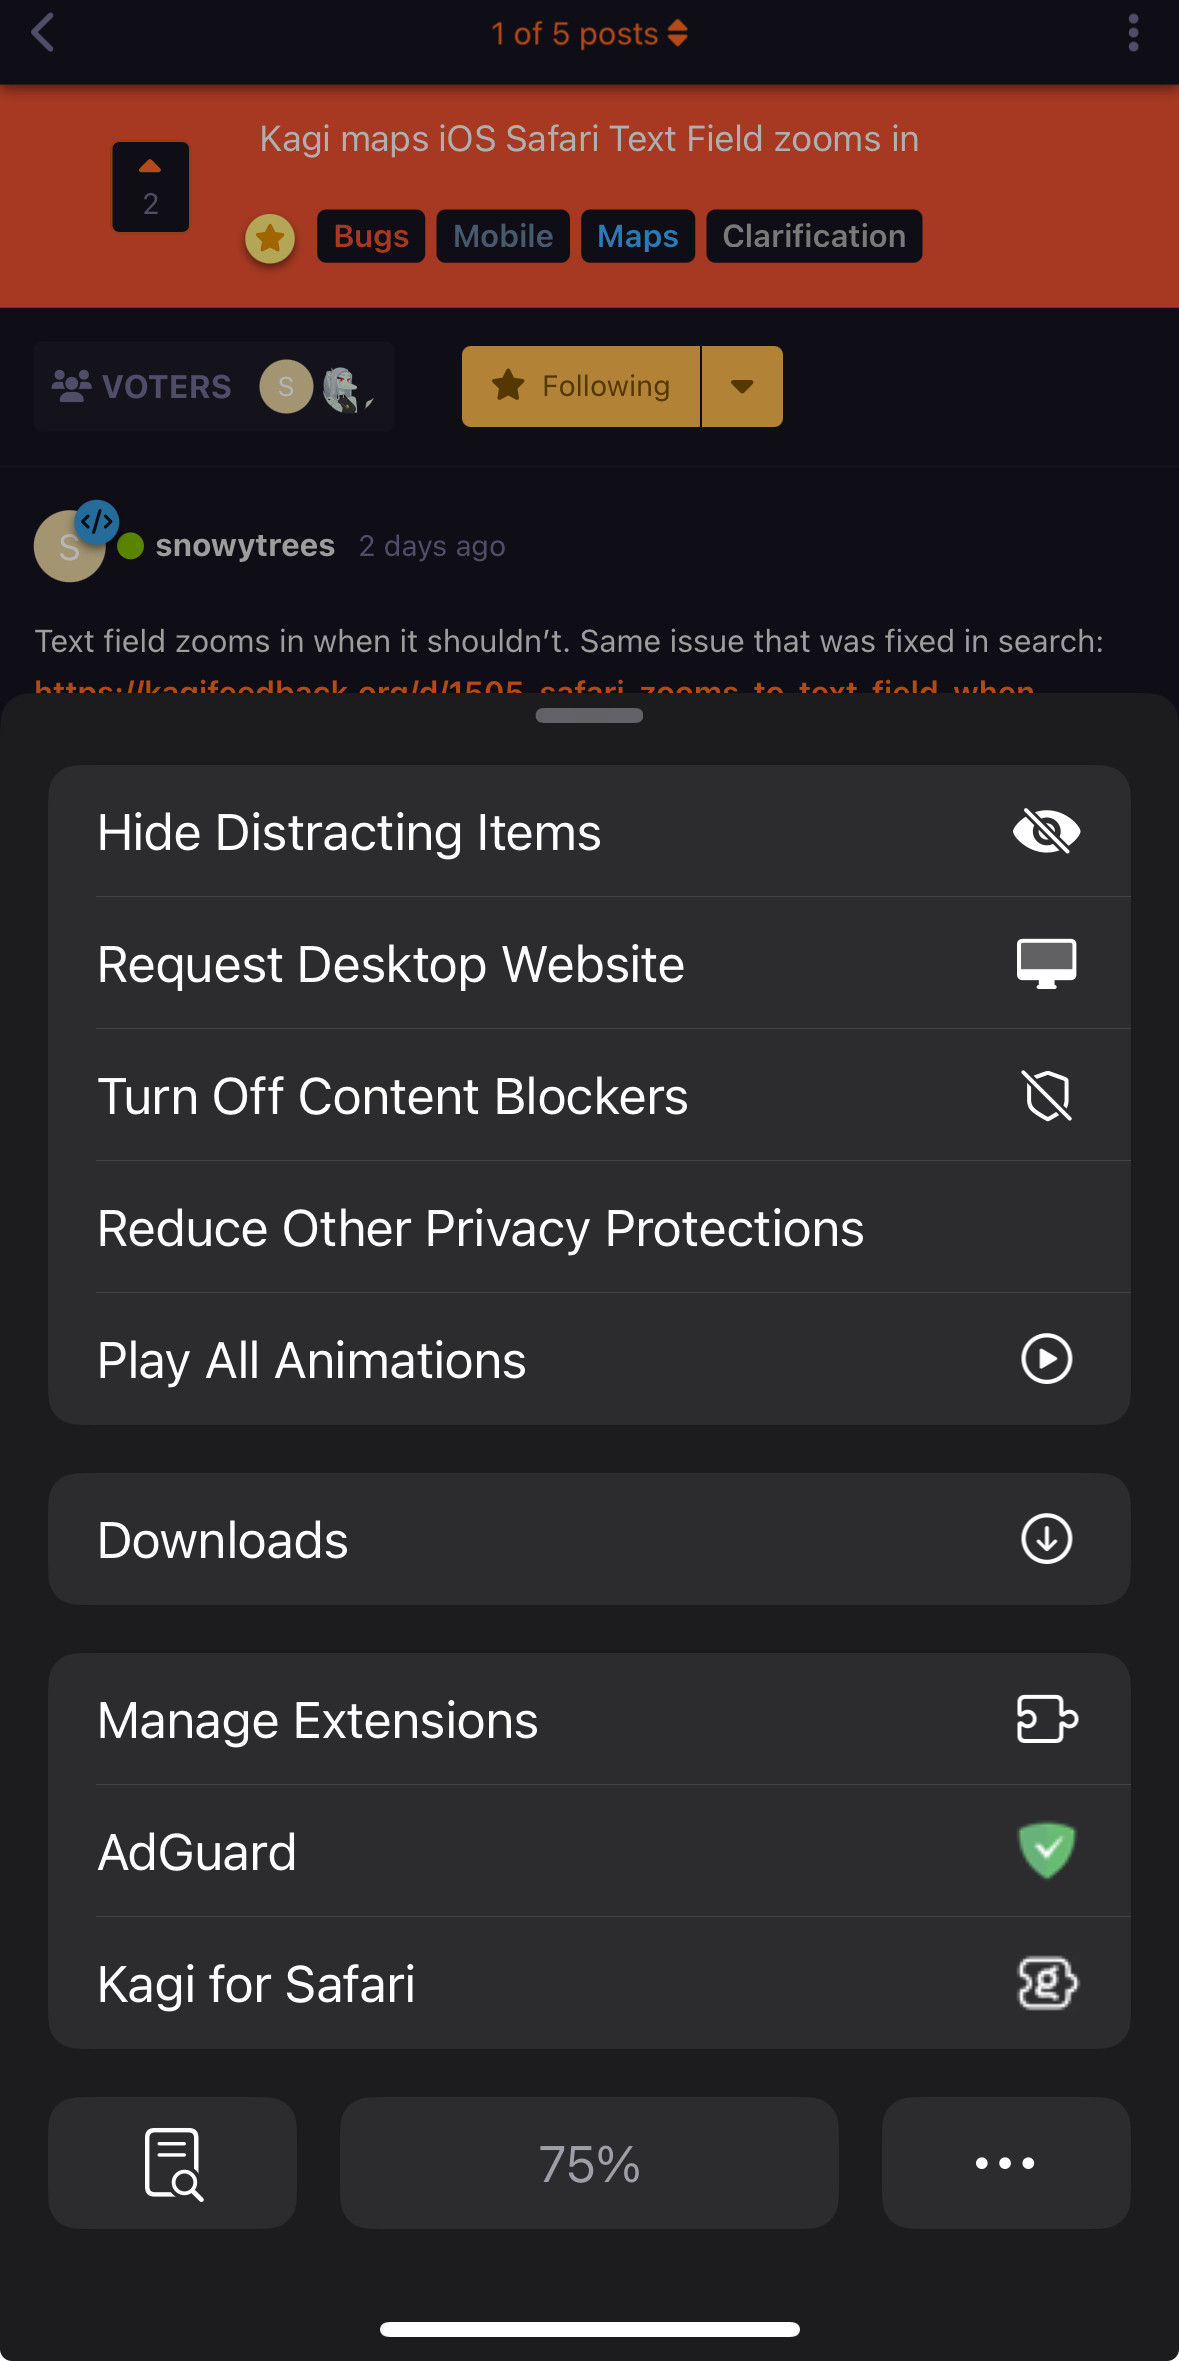Select Request Desktop Website
Screen dimensions: 1179x2361
pos(589,964)
